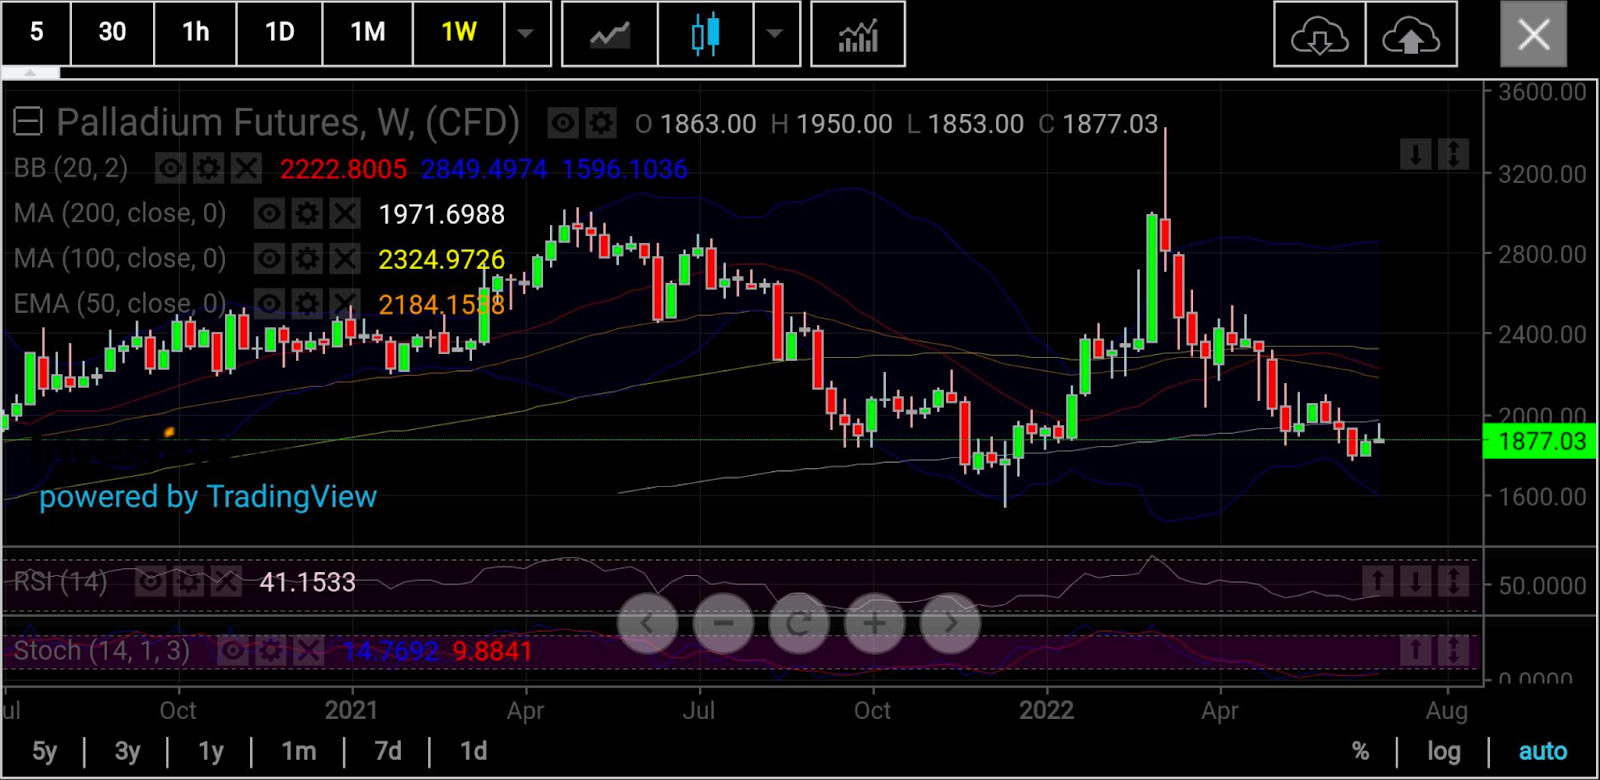Image resolution: width=1600 pixels, height=780 pixels.
Task: Set date range to 1d
Action: pyautogui.click(x=473, y=751)
